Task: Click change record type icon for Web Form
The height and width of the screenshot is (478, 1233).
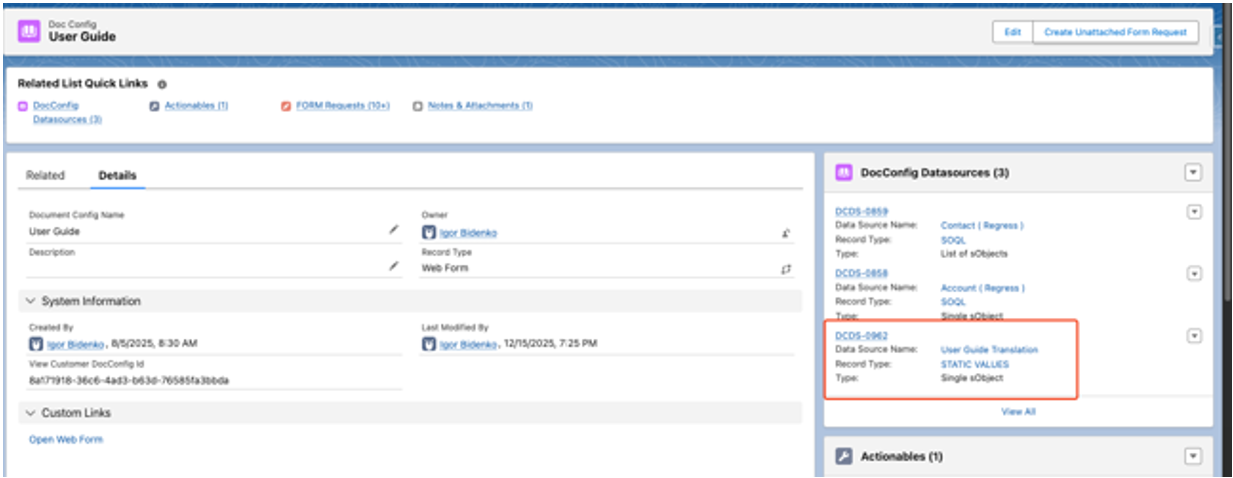Action: point(786,269)
